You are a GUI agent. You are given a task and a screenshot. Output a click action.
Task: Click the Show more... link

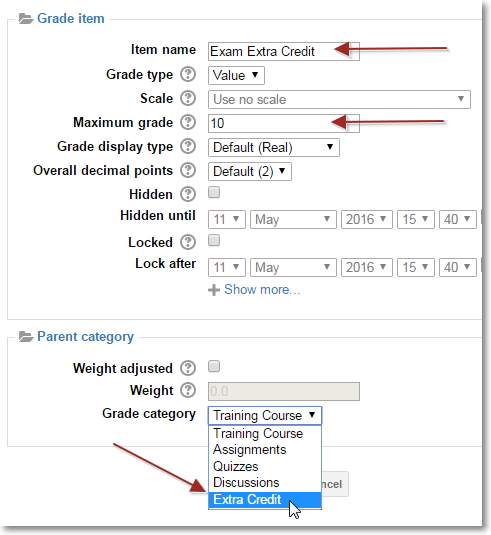click(x=262, y=290)
